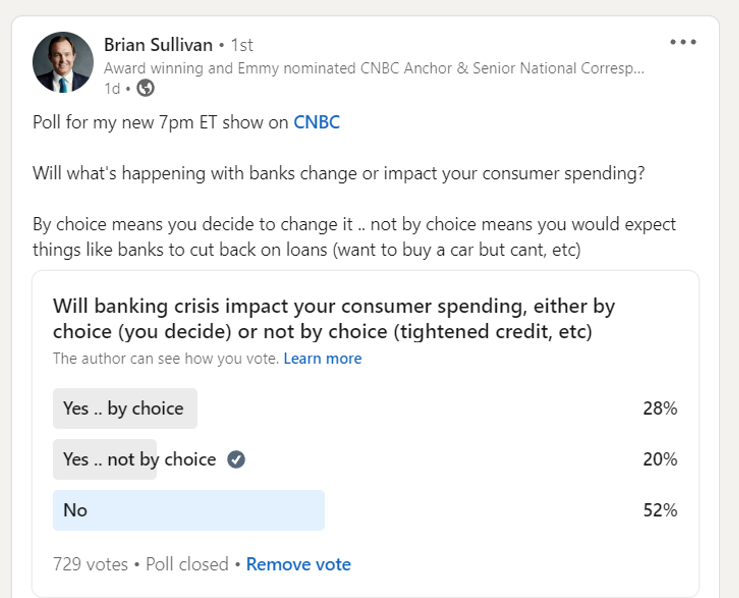Click the checkmark icon beside not by choice
Viewport: 739px width, 598px height.
tap(236, 459)
